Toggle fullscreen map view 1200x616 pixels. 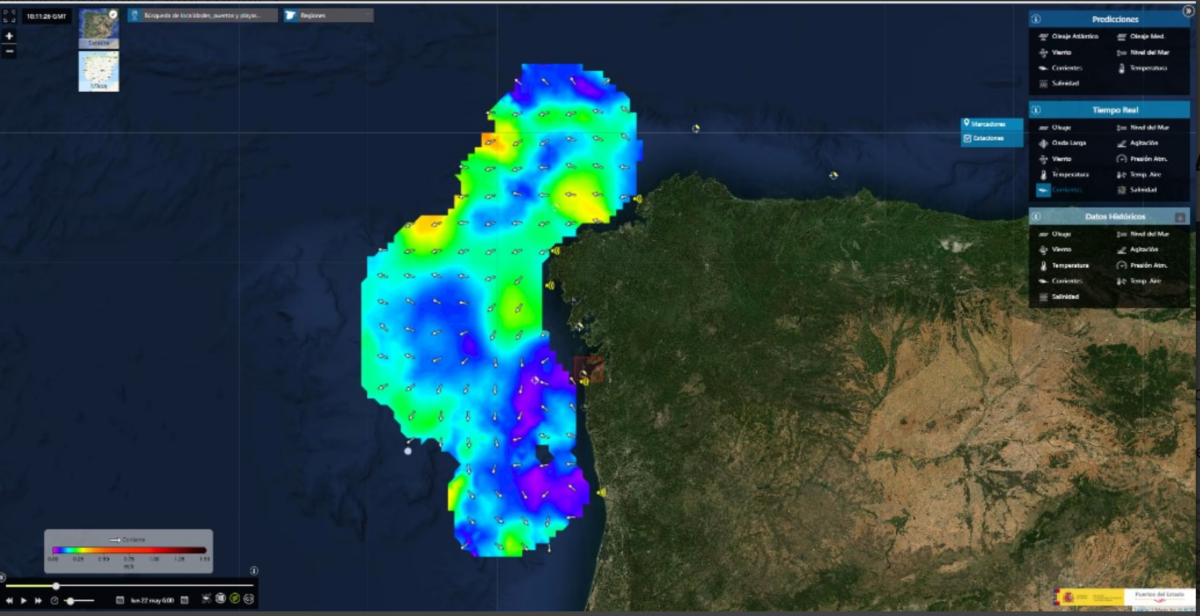tap(9, 15)
